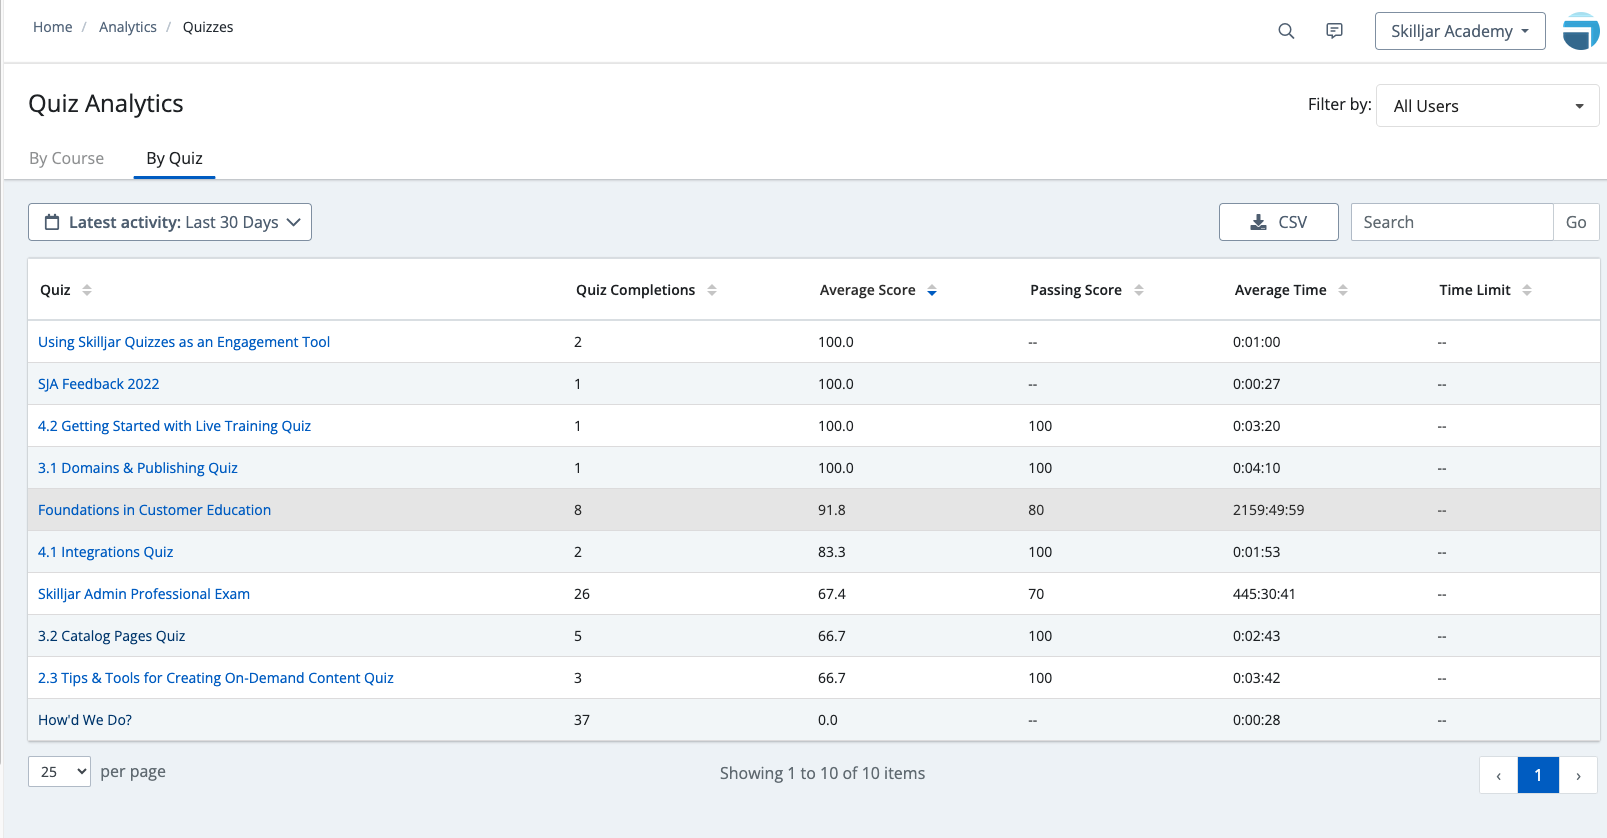Image resolution: width=1607 pixels, height=838 pixels.
Task: Open 2.3 Tips & Tools for Creating On-Demand Content Quiz
Action: click(x=216, y=678)
